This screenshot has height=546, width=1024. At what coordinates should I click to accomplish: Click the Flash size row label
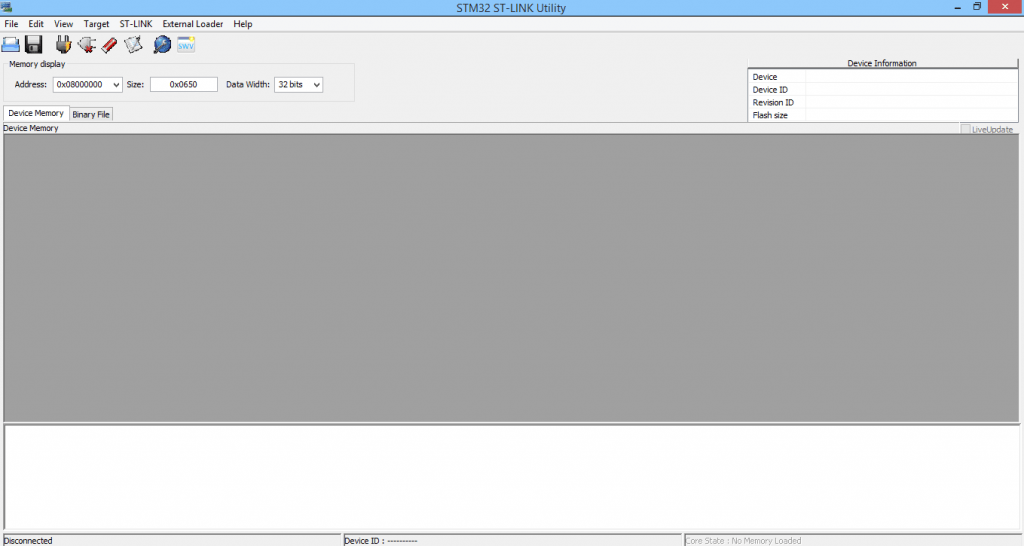coord(770,115)
